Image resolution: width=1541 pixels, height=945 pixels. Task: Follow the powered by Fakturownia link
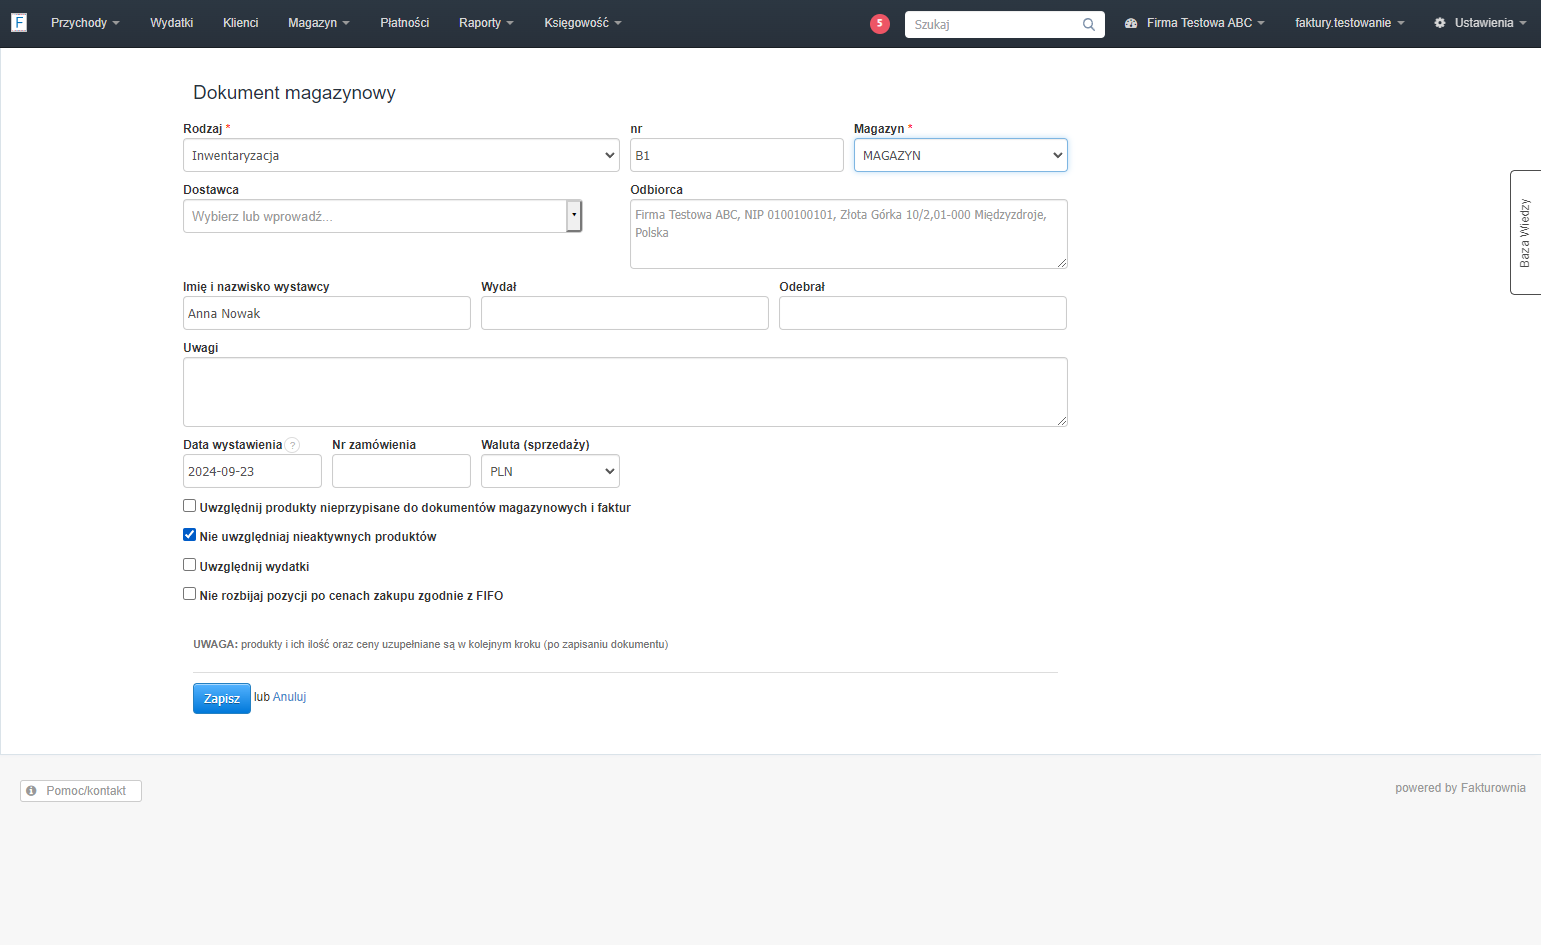tap(1460, 788)
